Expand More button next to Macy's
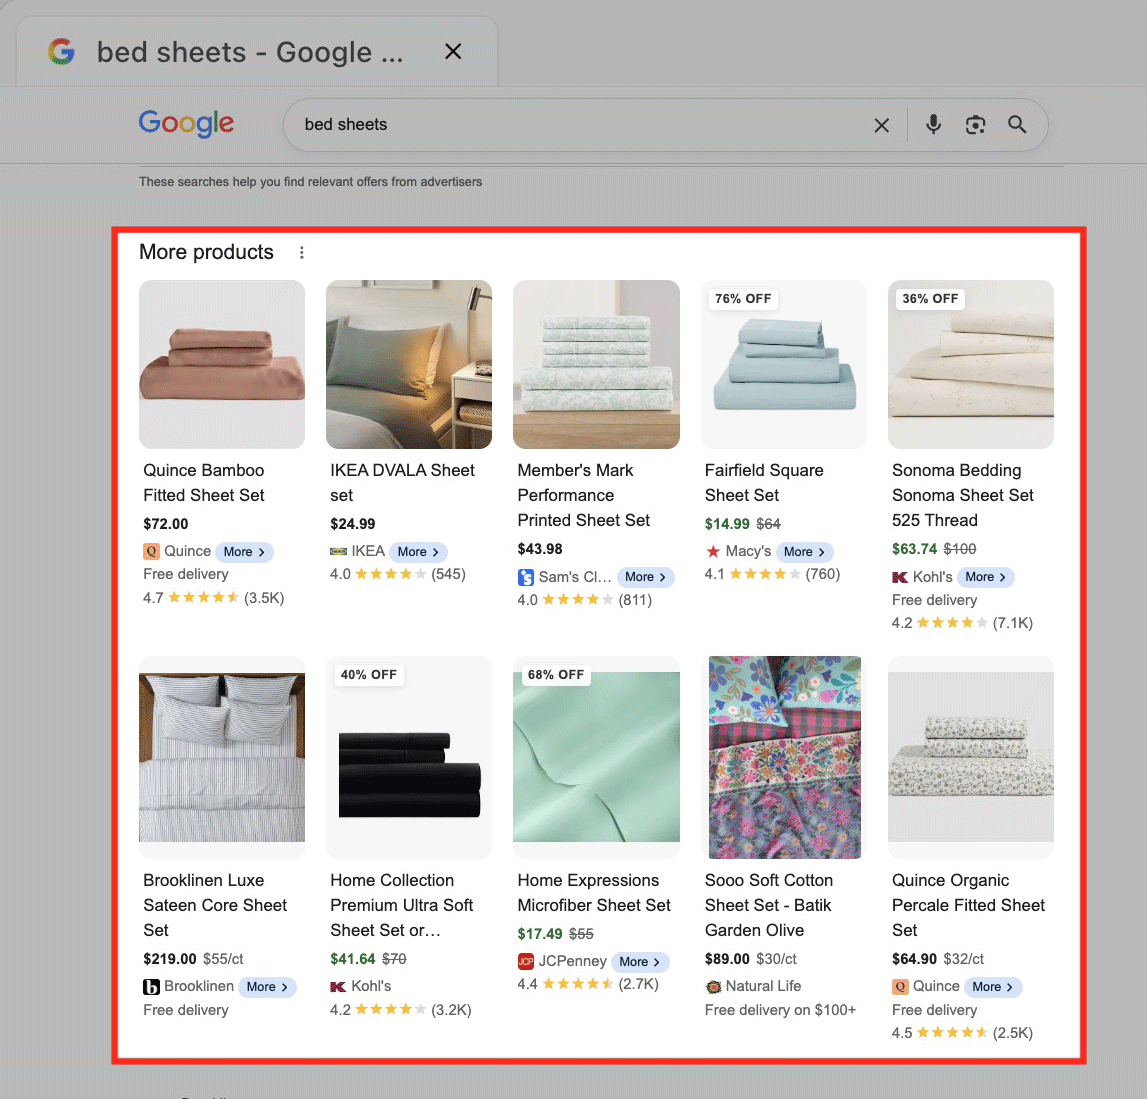Image resolution: width=1147 pixels, height=1099 pixels. [805, 552]
